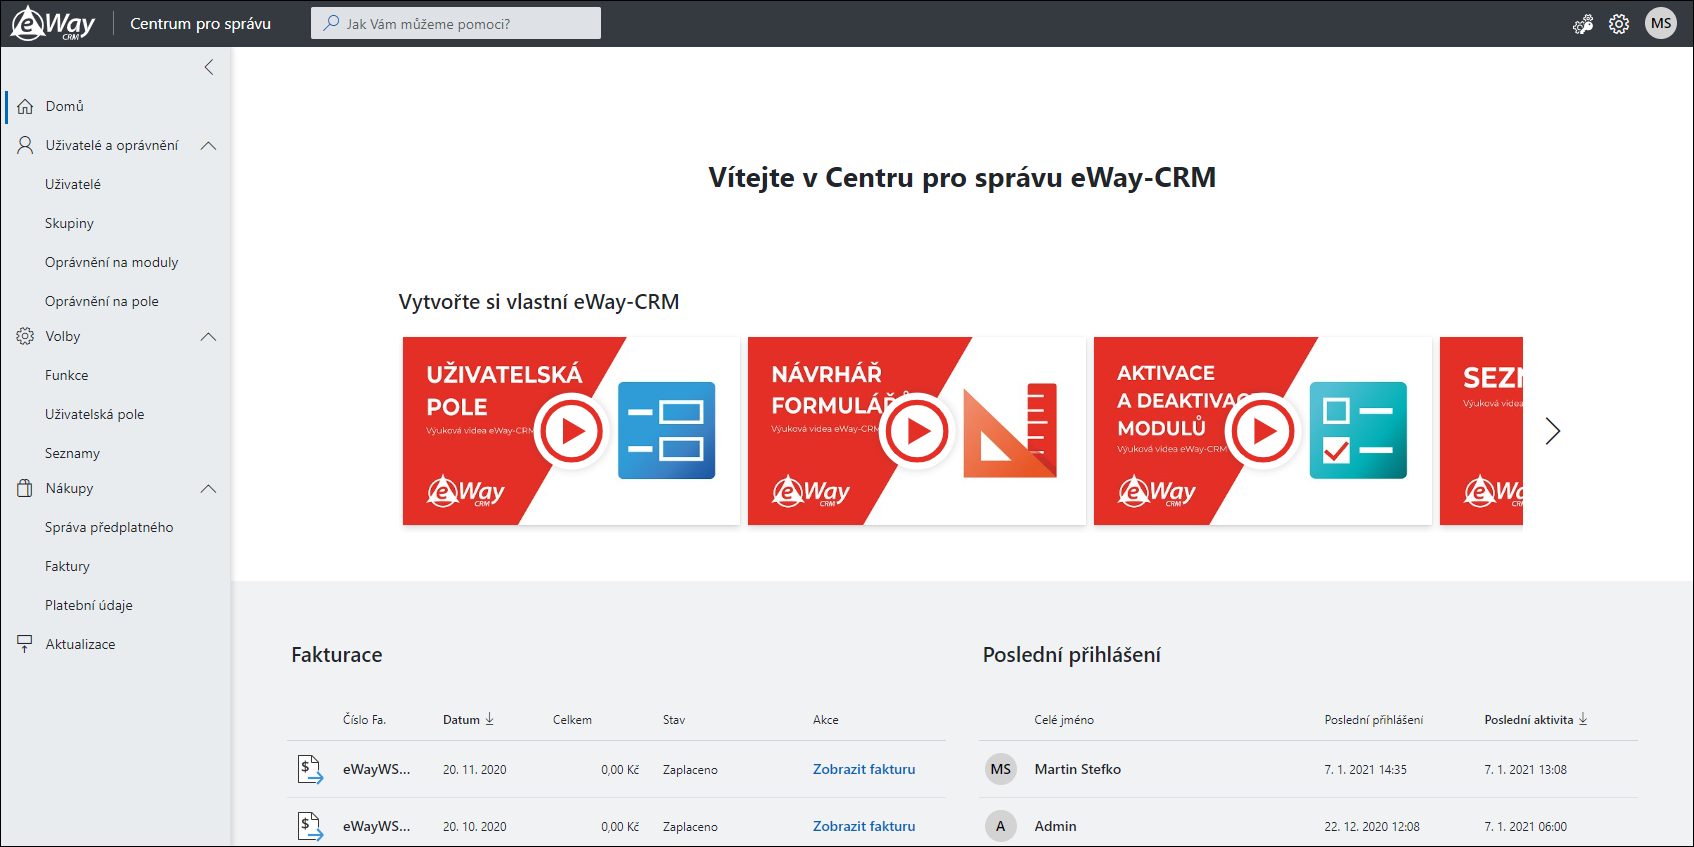Click last login 22. 12. 2020 12:08
This screenshot has width=1694, height=847.
1372,827
